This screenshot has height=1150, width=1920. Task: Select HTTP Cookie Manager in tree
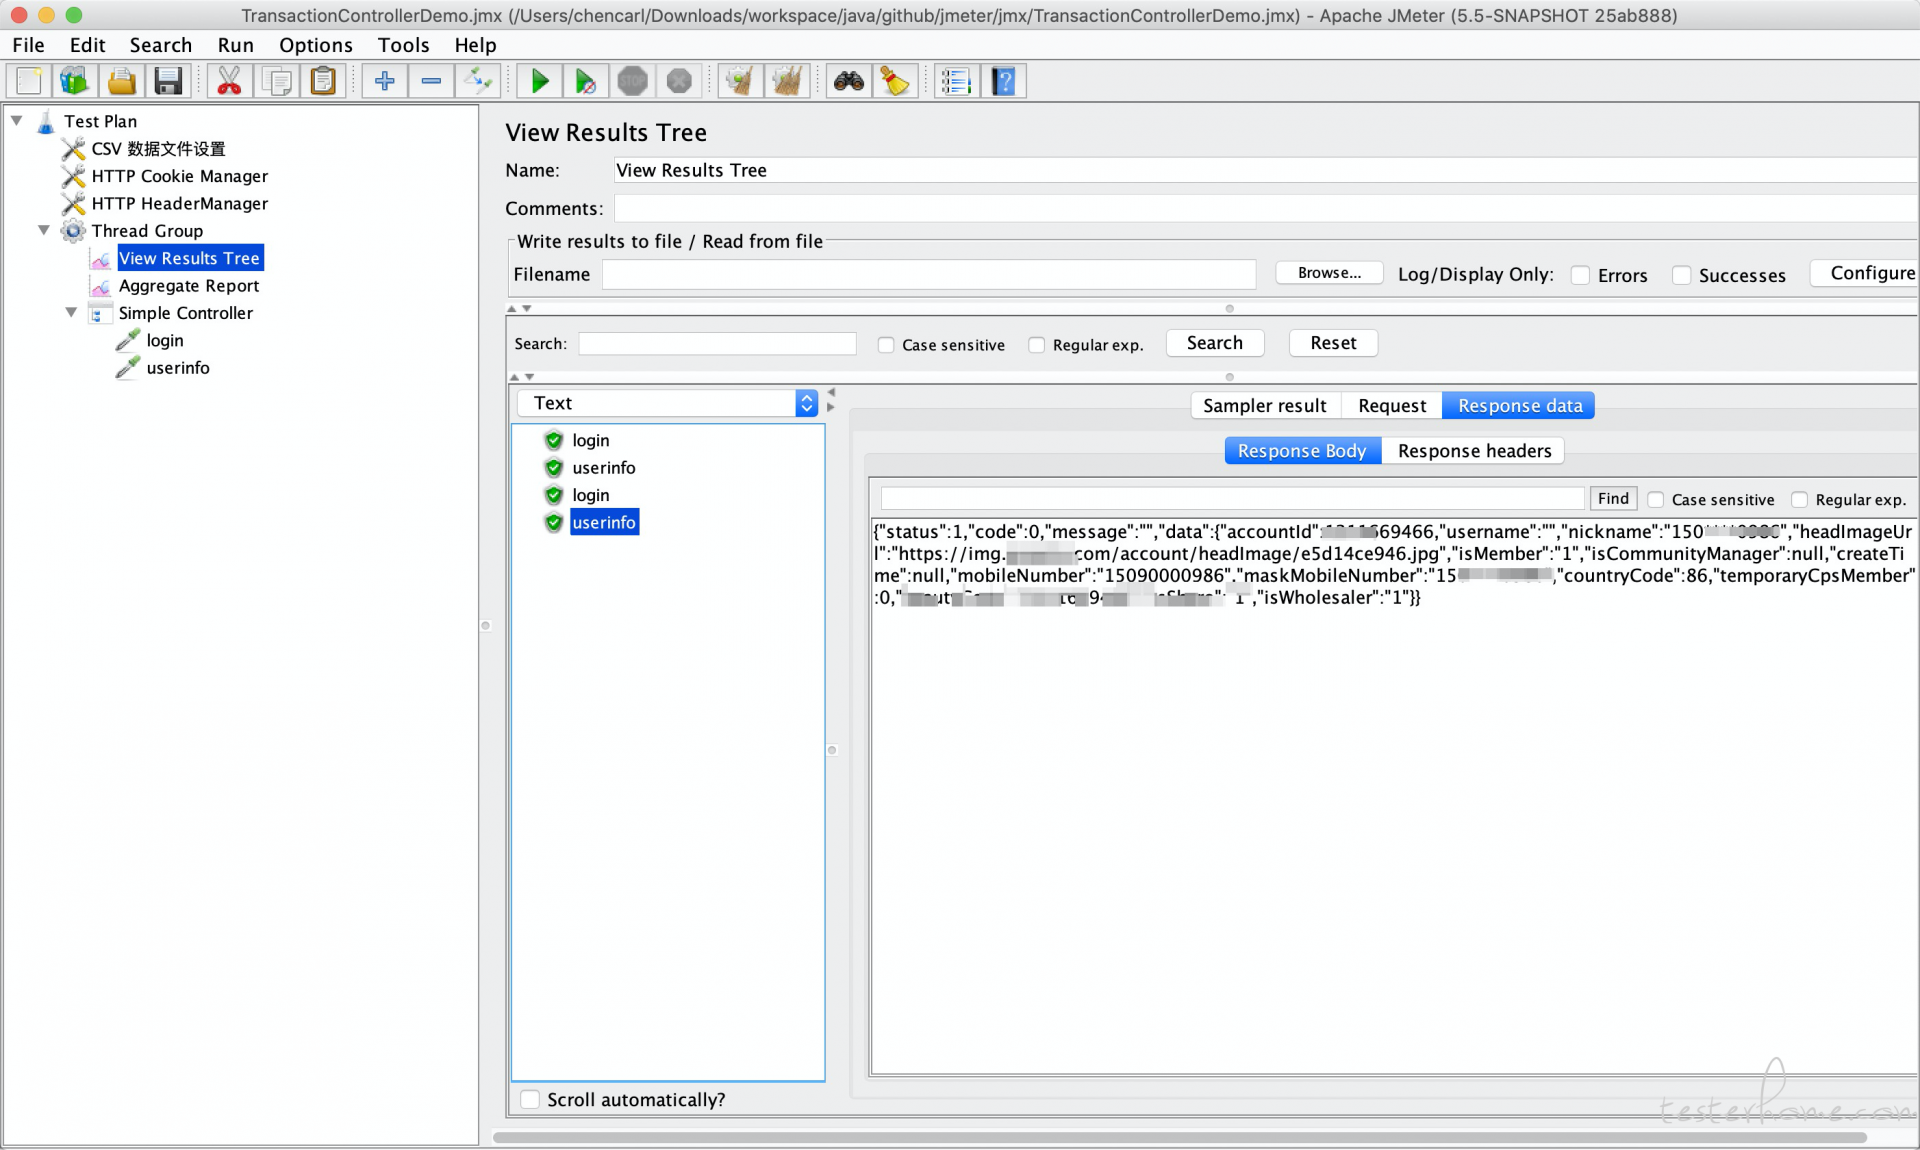180,176
